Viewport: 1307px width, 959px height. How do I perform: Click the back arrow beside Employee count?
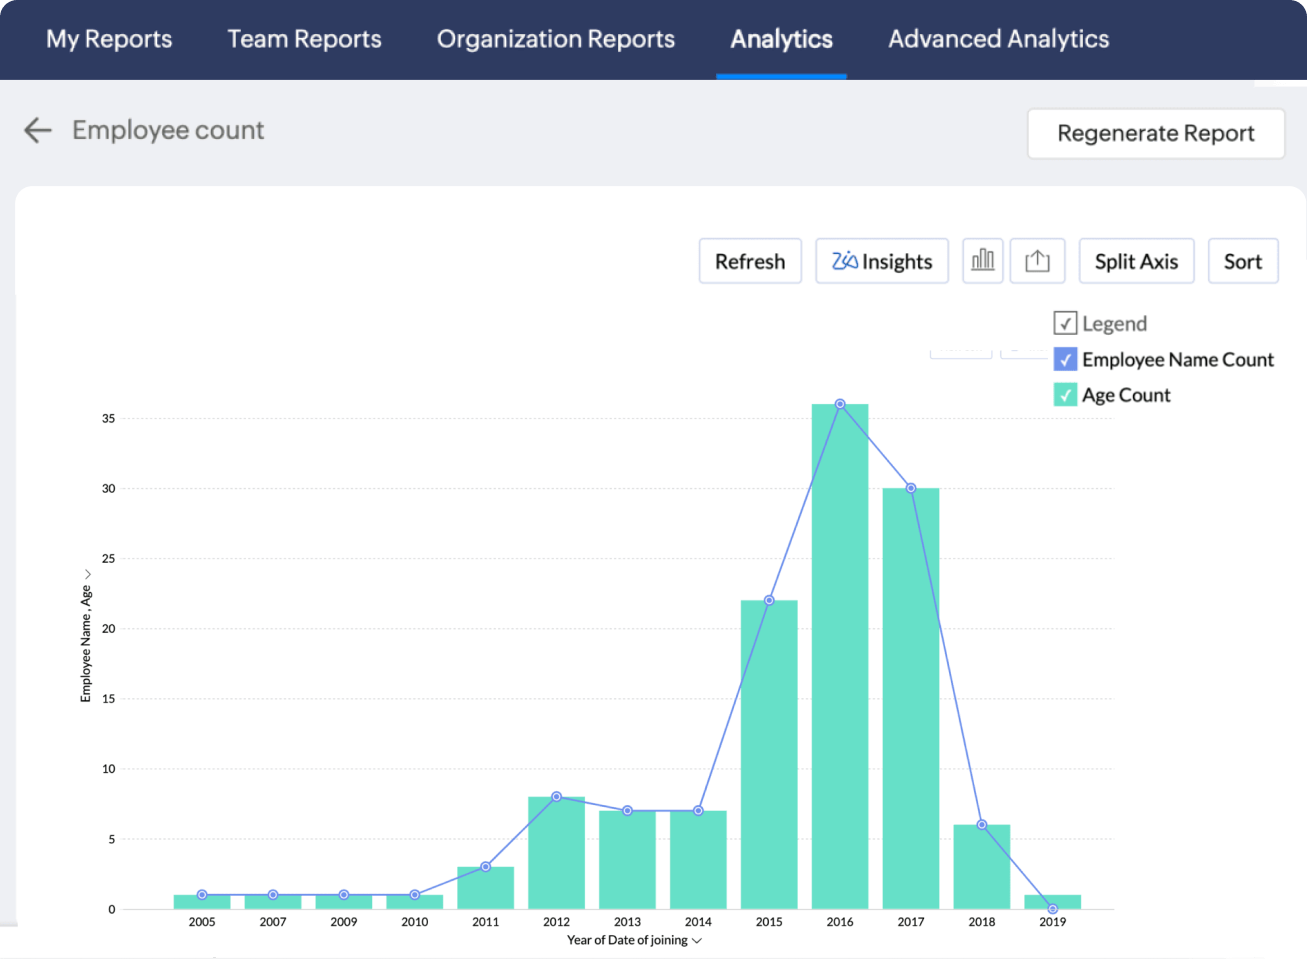(x=37, y=130)
